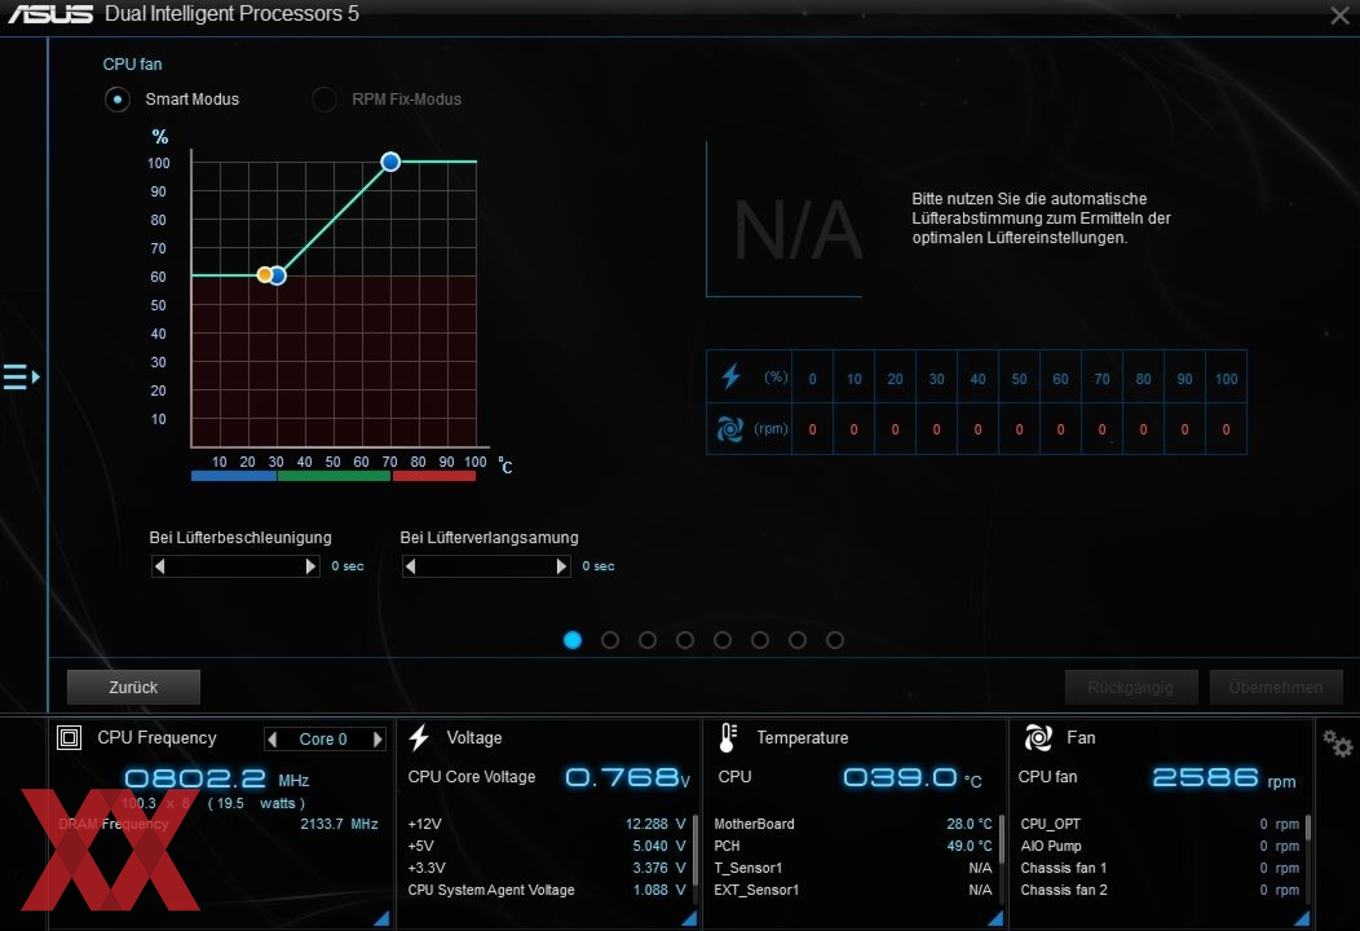Click the Übernehmen button
1360x931 pixels.
pos(1276,687)
